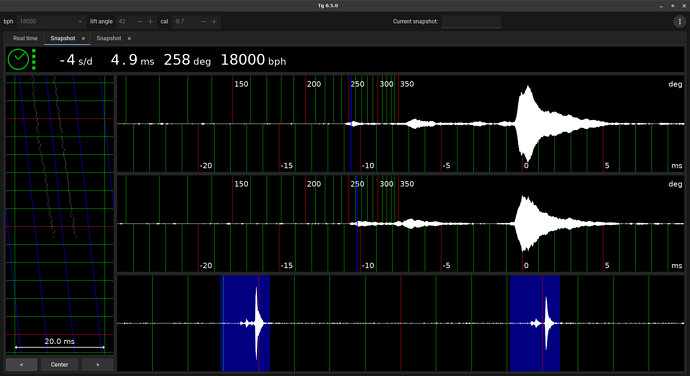Open the three-dot menu button
Viewport: 690px width, 376px height.
[x=679, y=22]
